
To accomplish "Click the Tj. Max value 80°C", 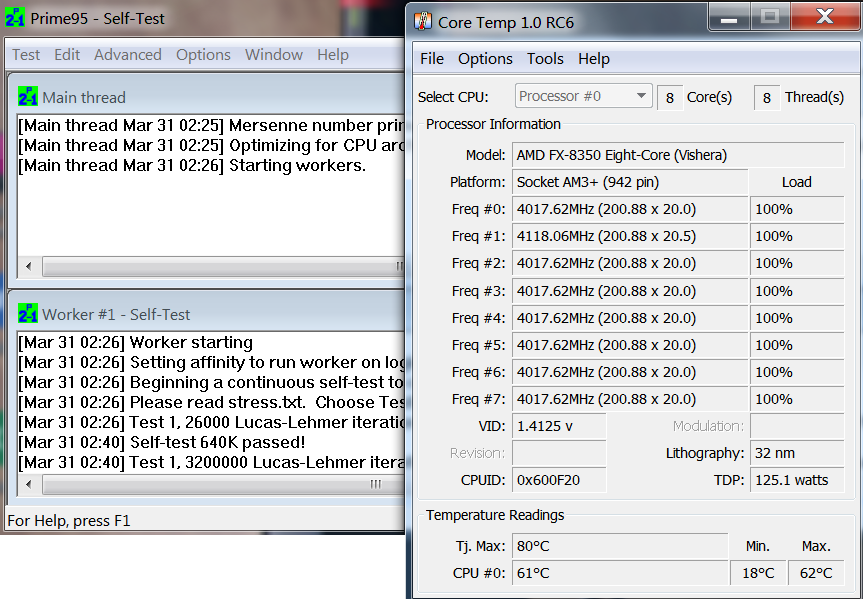I will [x=620, y=546].
